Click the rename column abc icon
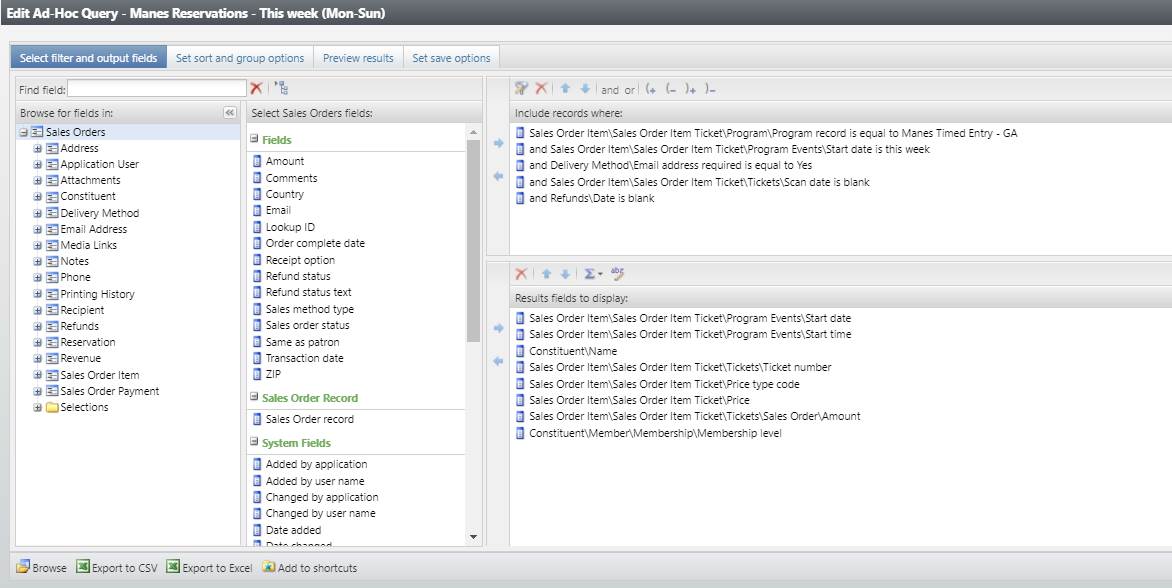1172x588 pixels. 617,274
